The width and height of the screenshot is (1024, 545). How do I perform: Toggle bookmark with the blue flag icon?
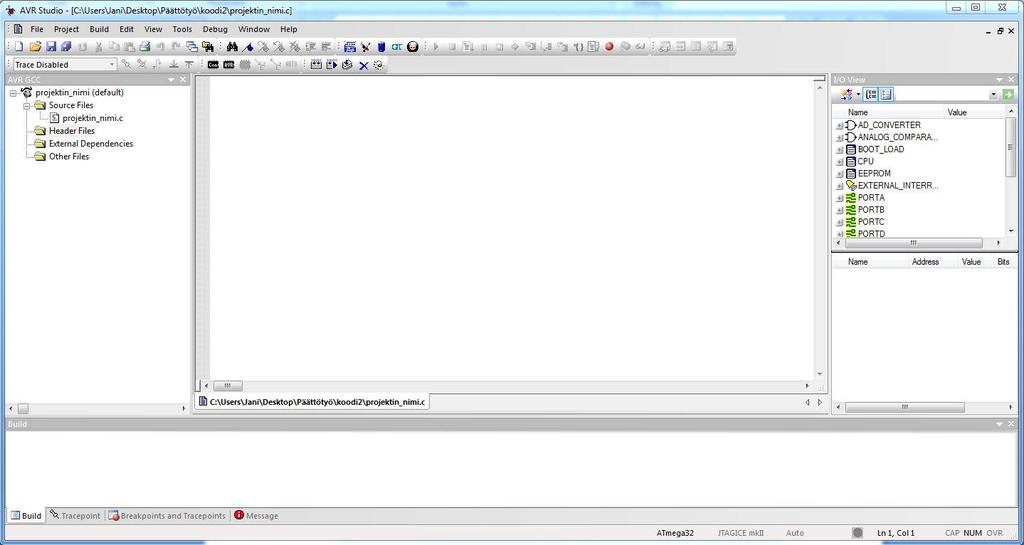coord(248,46)
